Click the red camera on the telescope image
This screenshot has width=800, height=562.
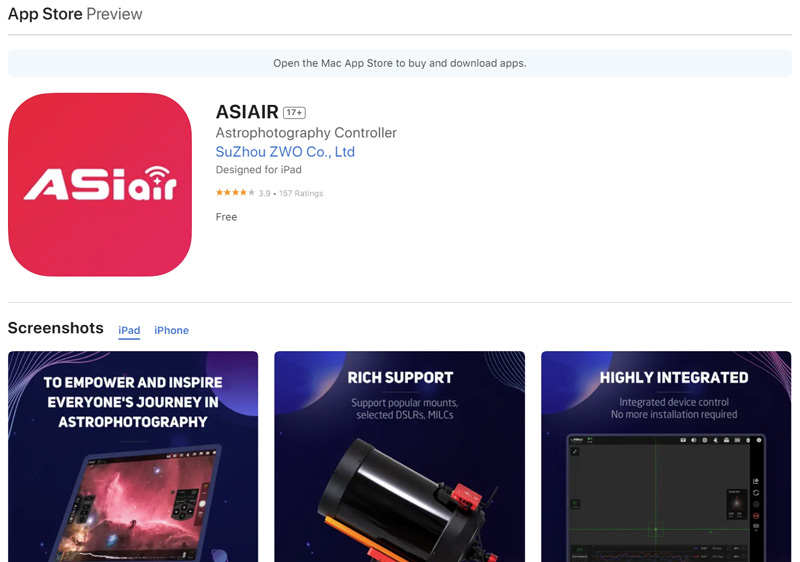(467, 496)
